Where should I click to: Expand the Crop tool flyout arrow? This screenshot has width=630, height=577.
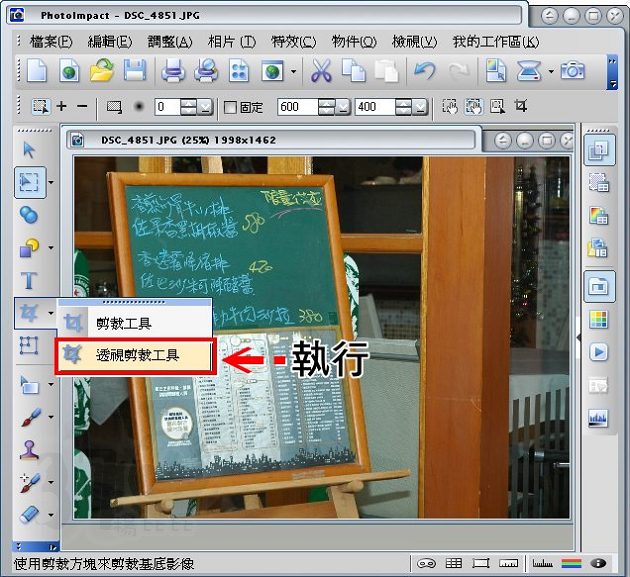point(51,313)
